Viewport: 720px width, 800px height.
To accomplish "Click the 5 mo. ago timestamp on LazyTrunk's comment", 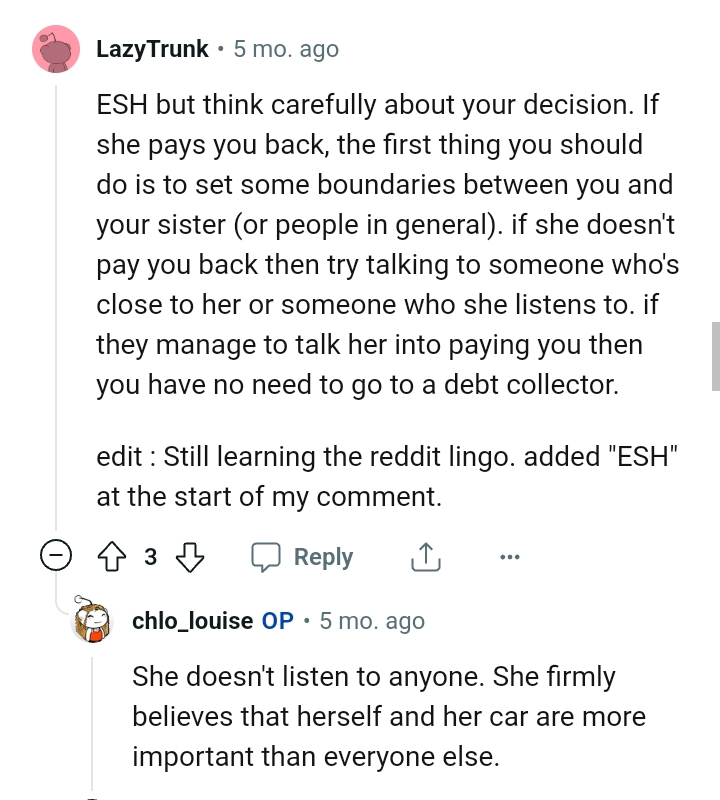I will pyautogui.click(x=285, y=48).
